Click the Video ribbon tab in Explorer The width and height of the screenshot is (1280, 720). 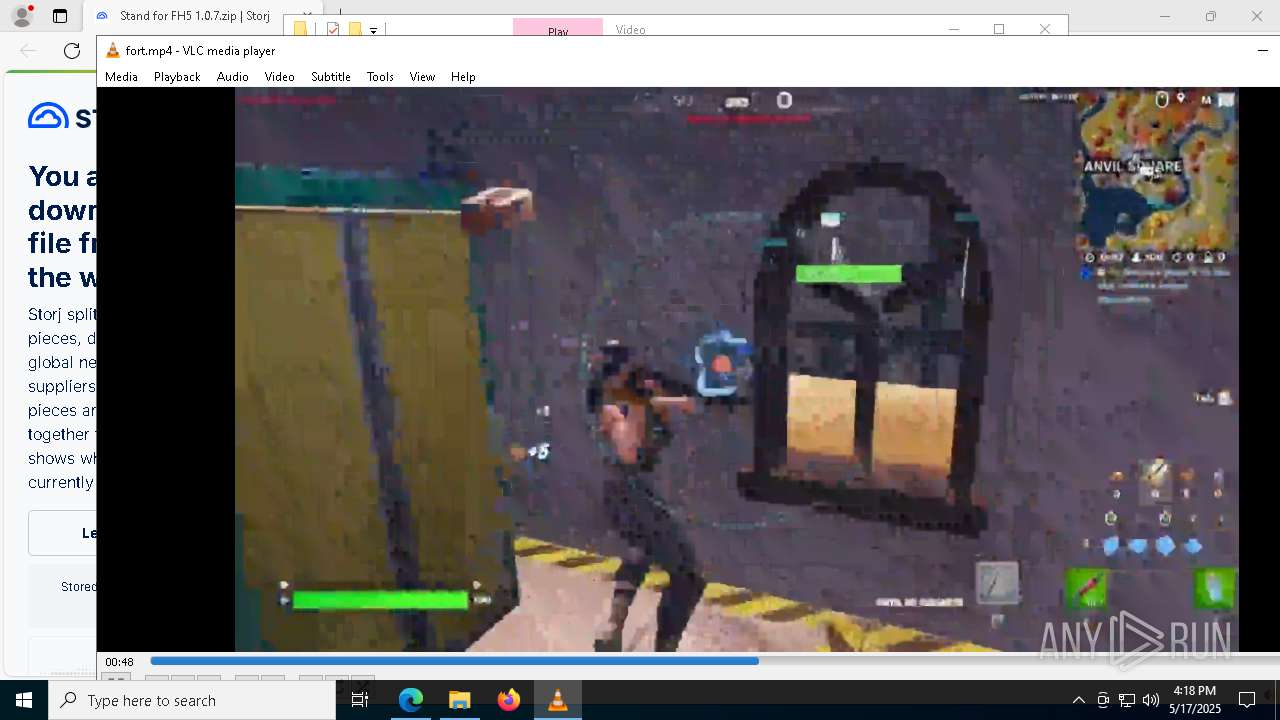pyautogui.click(x=631, y=29)
